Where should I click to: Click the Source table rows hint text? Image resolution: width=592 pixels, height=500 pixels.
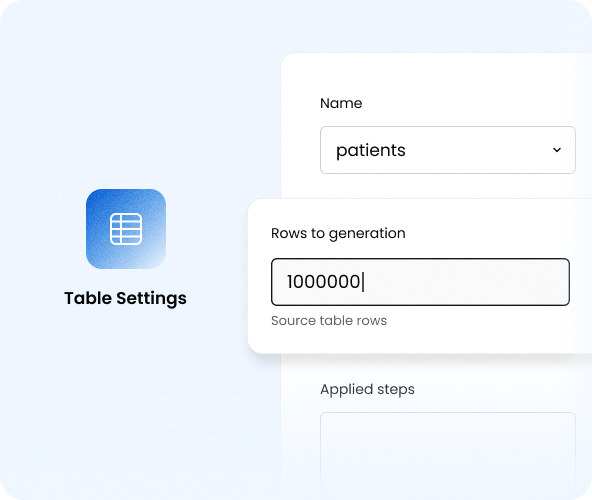coord(329,321)
